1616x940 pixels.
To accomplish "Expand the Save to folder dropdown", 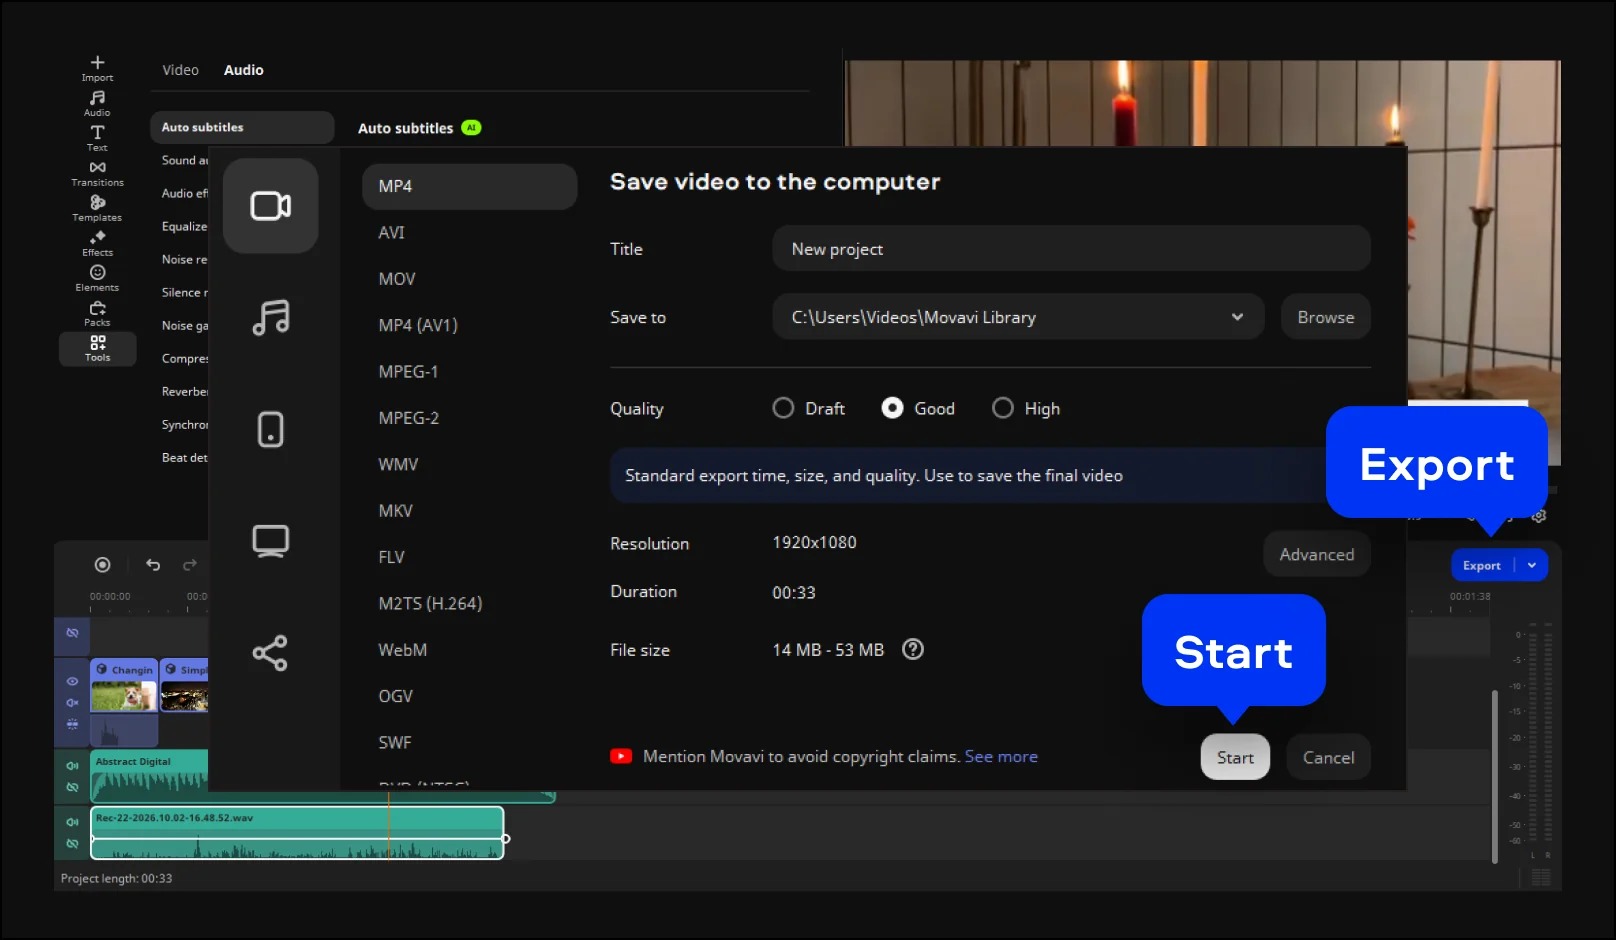I will (x=1237, y=317).
